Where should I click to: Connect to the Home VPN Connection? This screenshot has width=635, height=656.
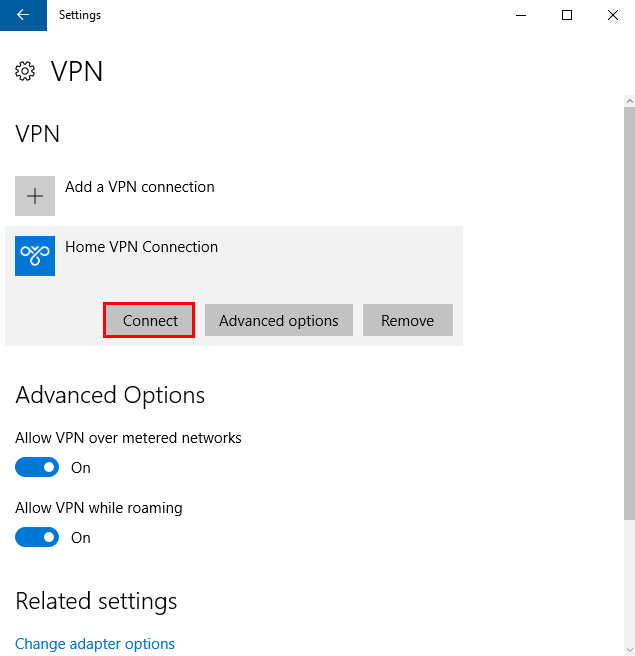click(x=150, y=321)
